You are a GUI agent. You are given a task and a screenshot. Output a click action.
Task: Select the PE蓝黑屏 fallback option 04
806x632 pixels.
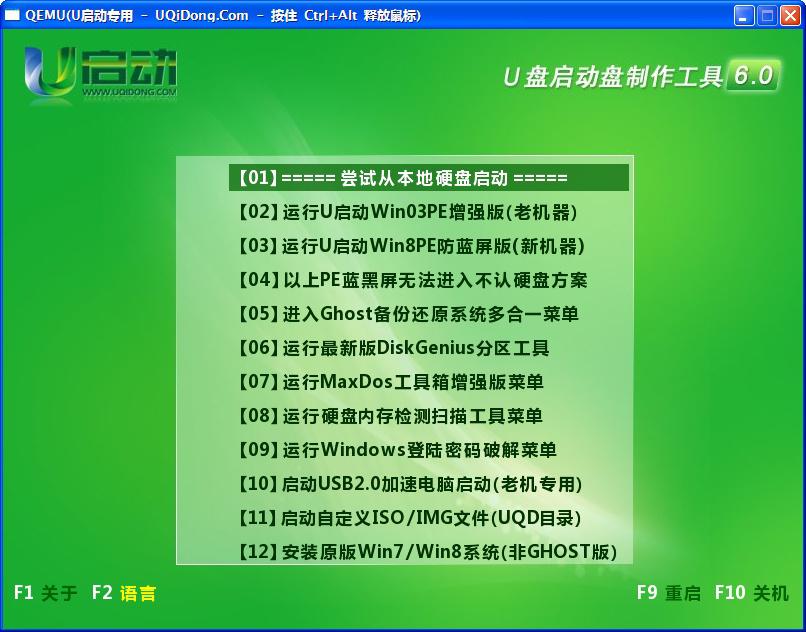403,280
